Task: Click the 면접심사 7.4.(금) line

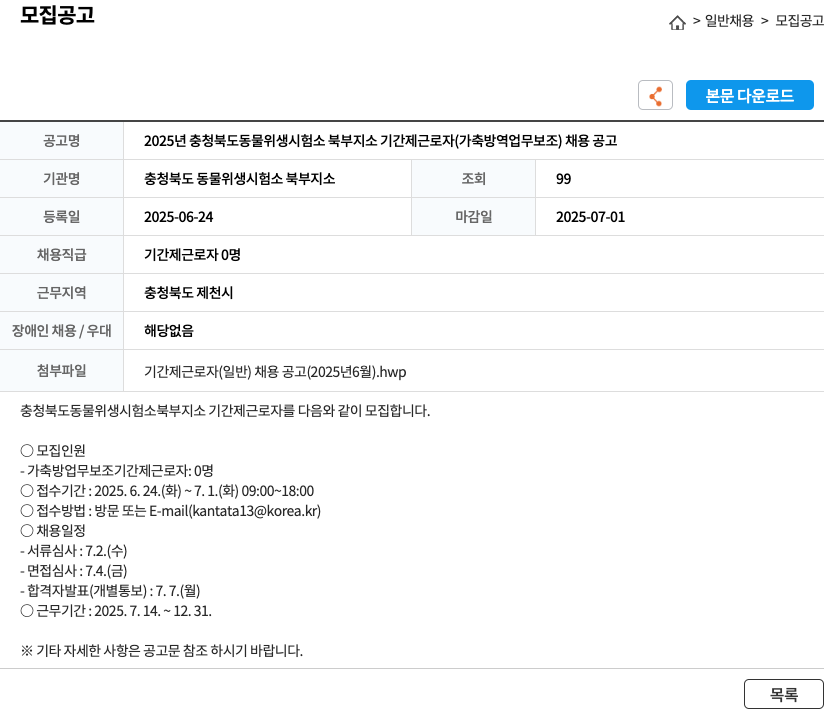Action: coord(74,571)
